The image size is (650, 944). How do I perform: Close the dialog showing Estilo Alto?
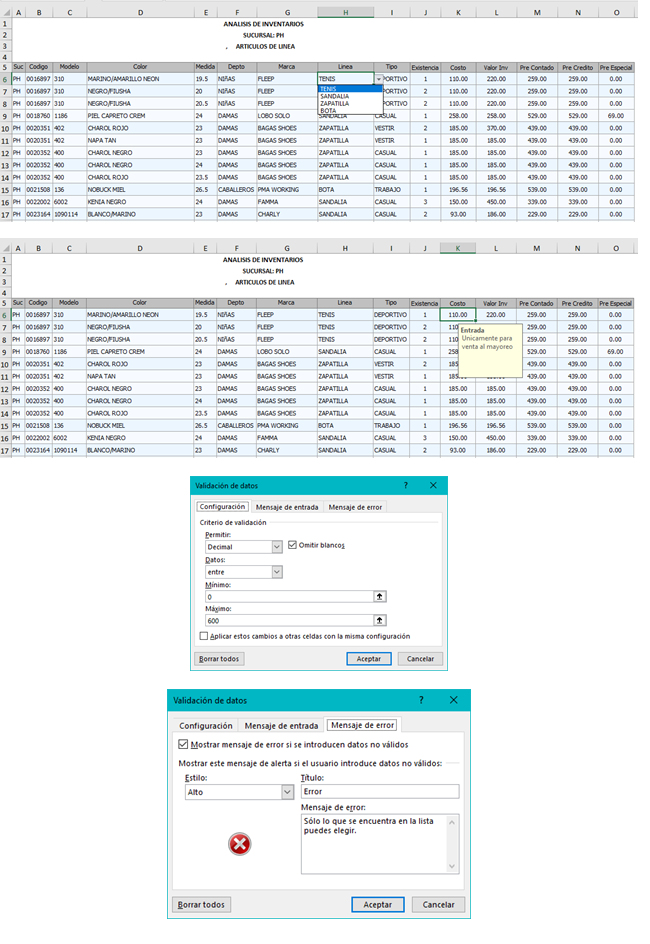pyautogui.click(x=454, y=700)
